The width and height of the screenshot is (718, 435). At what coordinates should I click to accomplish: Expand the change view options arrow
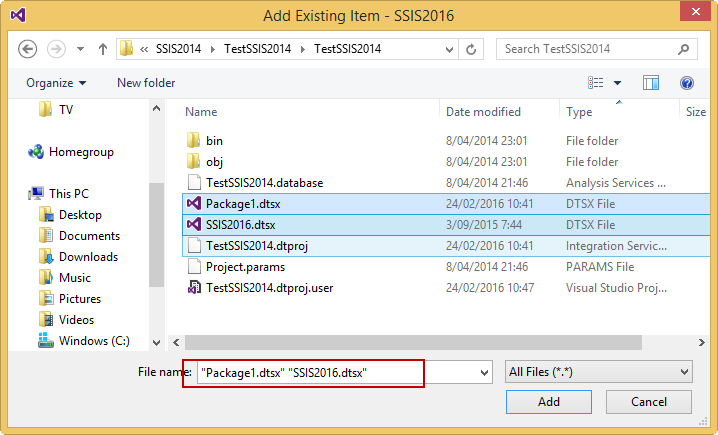coord(617,83)
